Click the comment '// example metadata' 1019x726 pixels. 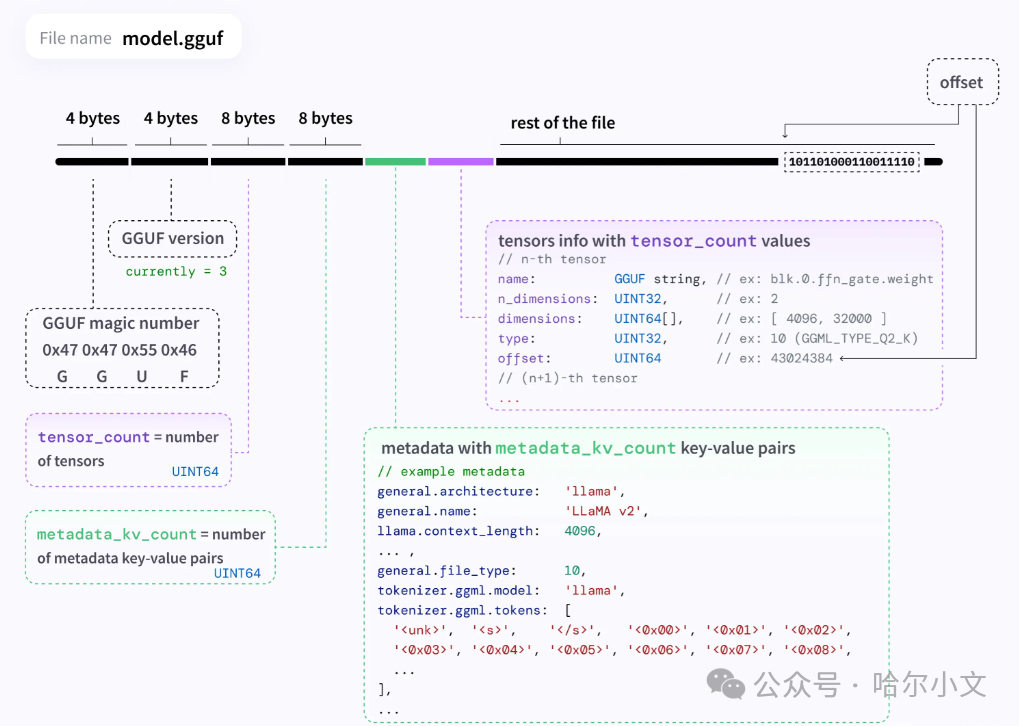pyautogui.click(x=451, y=472)
